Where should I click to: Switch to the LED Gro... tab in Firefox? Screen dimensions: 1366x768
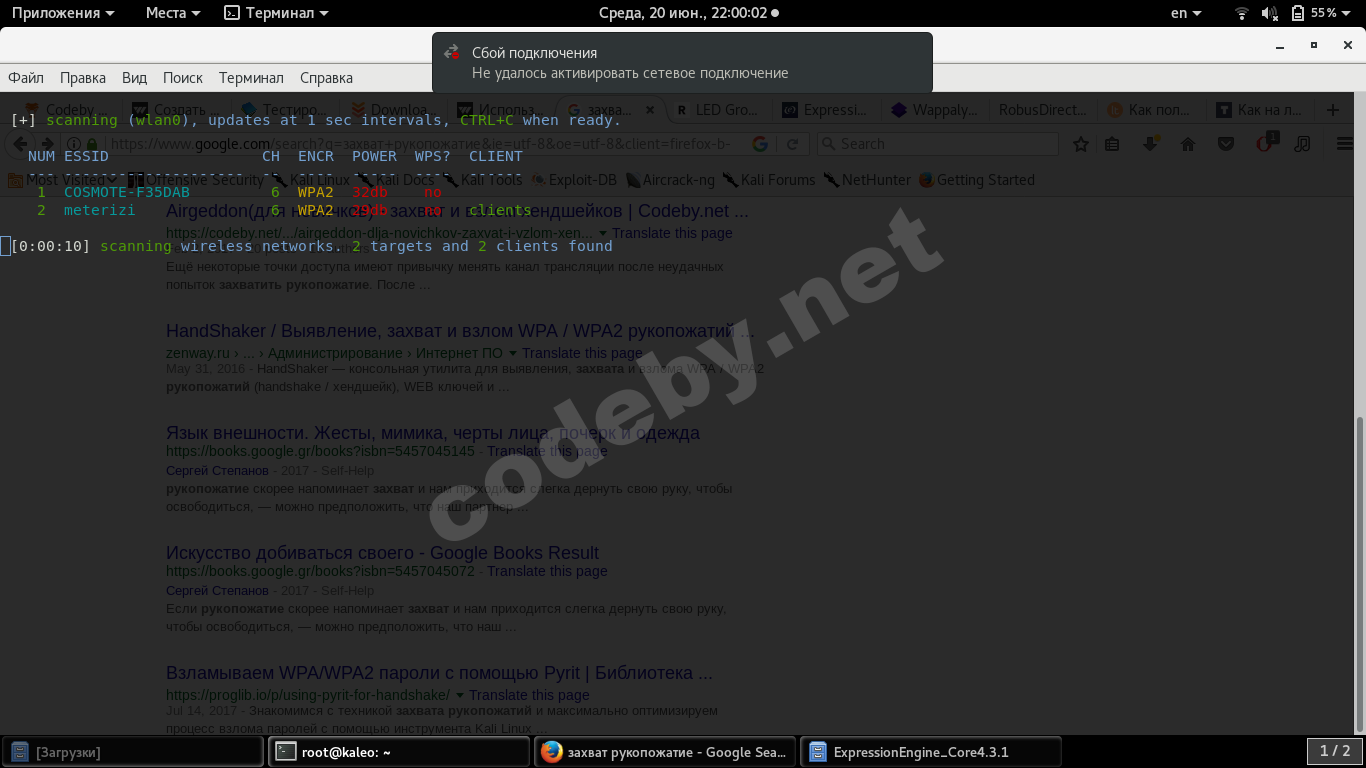click(x=717, y=110)
